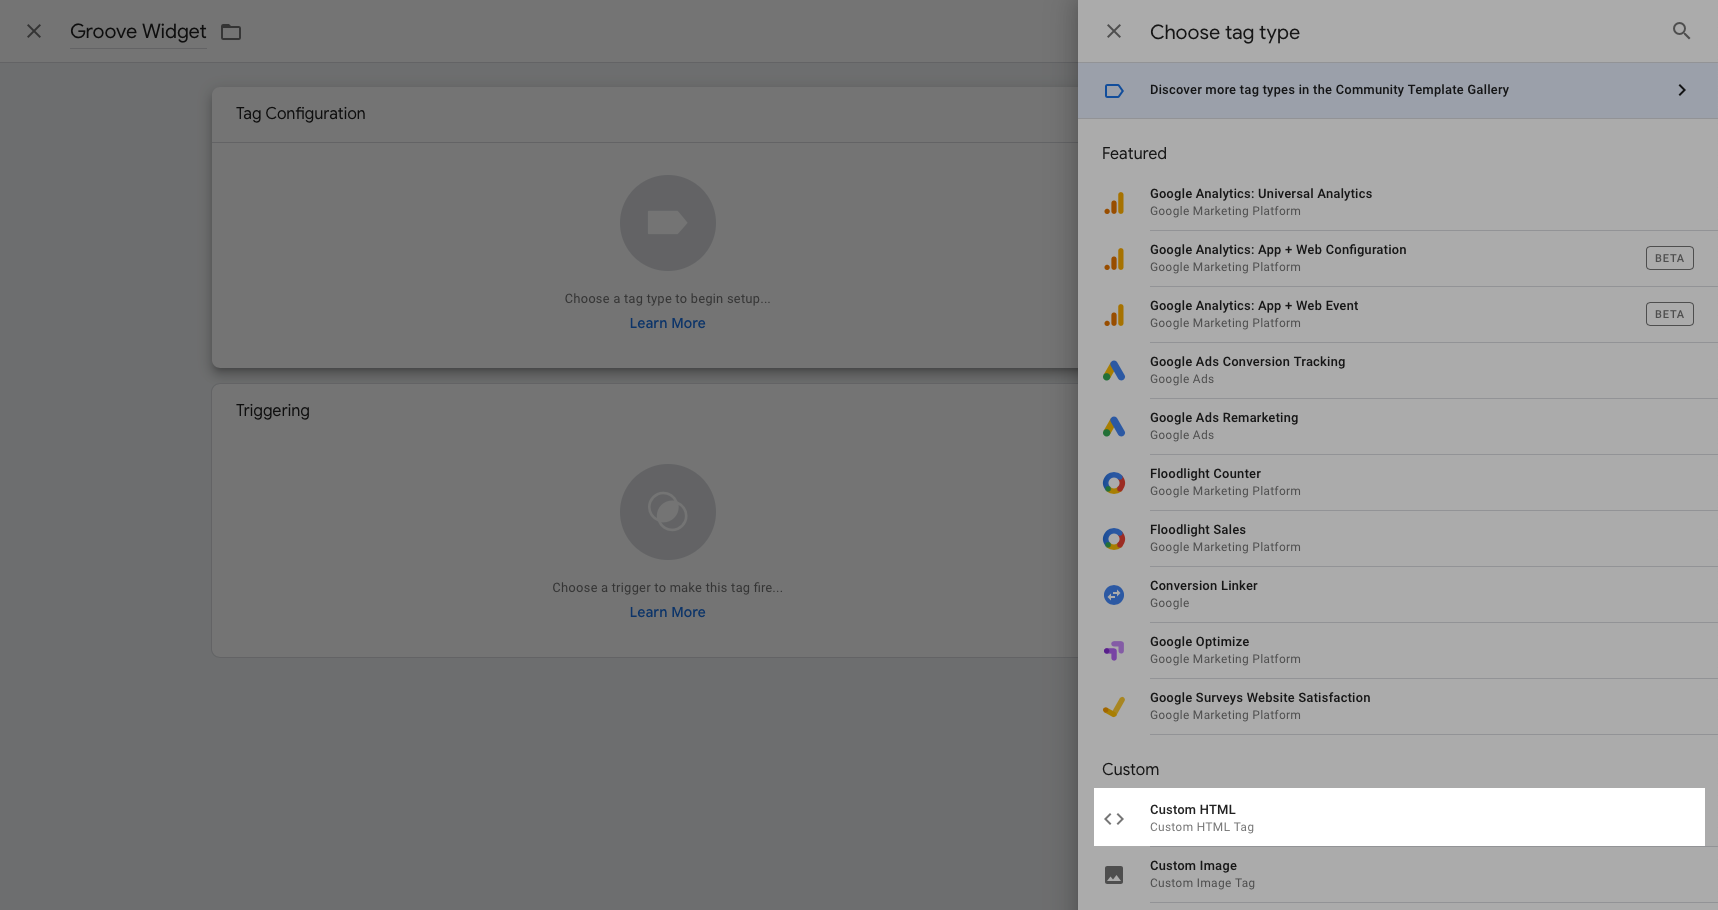Choose Custom HTML tag type

pos(1399,818)
